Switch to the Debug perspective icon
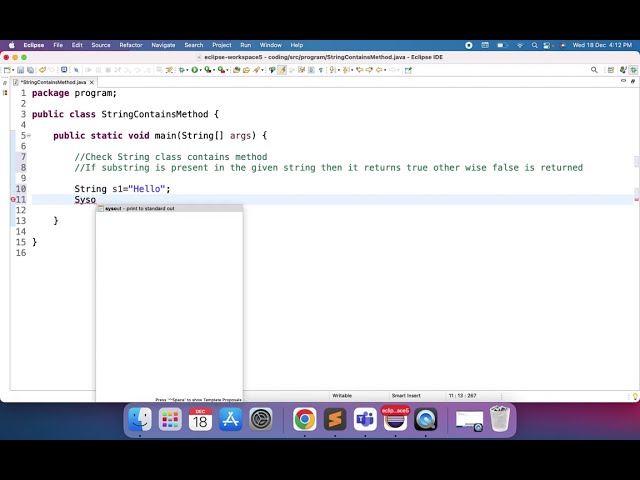Viewport: 640px width, 480px height. [x=633, y=70]
